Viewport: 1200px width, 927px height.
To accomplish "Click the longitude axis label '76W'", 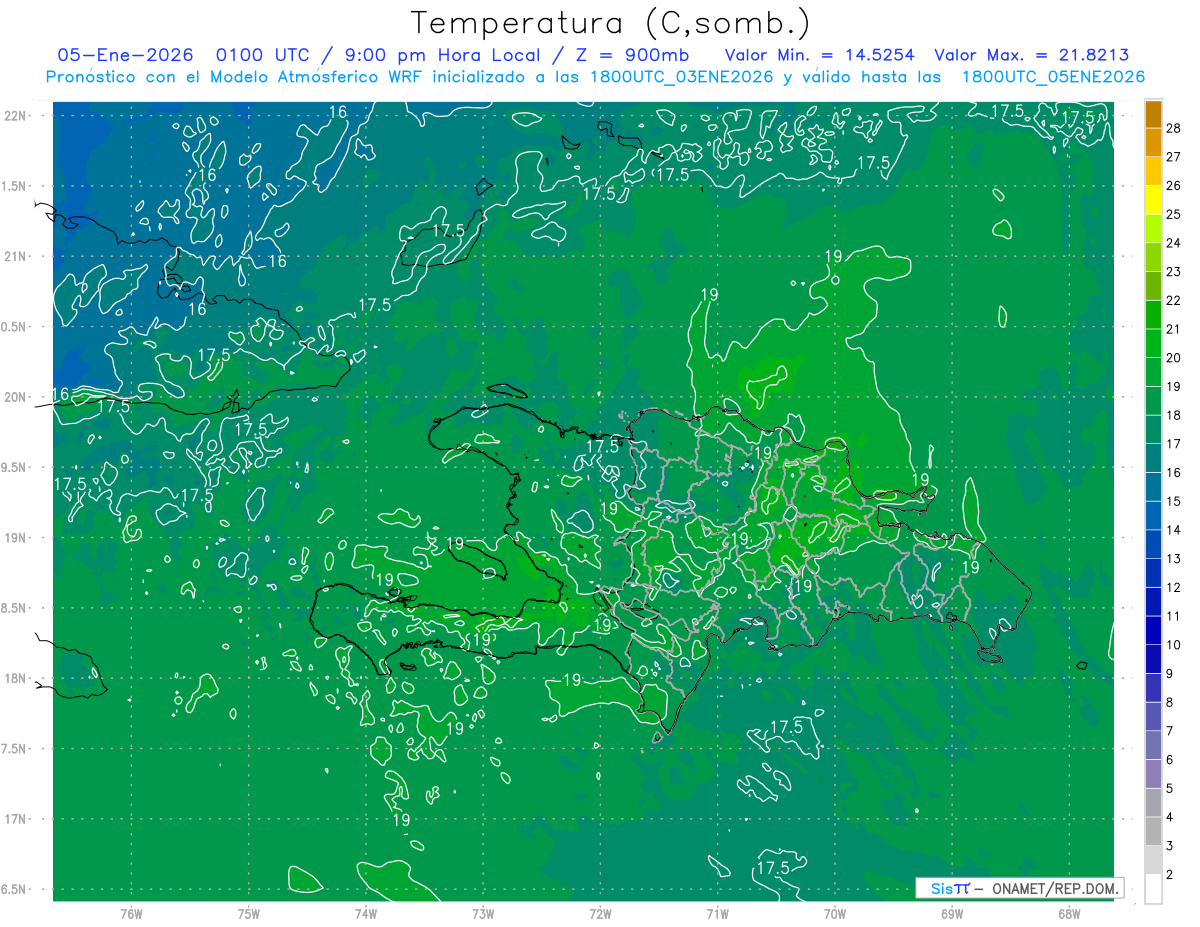I will 131,914.
